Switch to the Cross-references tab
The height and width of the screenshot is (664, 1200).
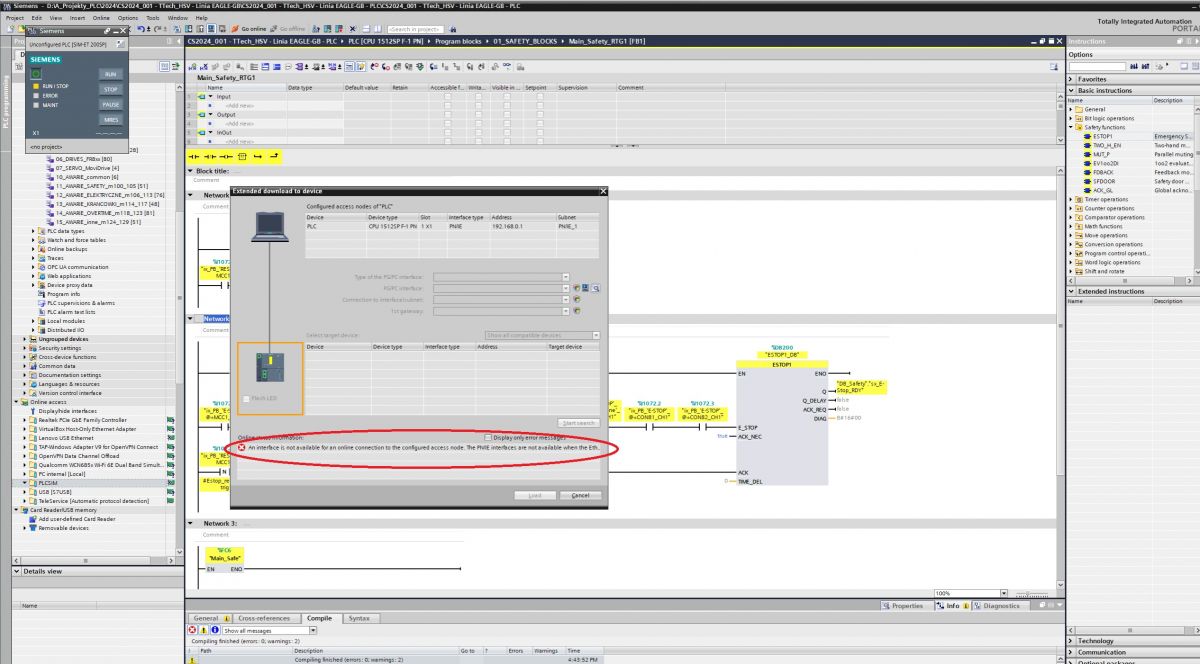tap(268, 618)
